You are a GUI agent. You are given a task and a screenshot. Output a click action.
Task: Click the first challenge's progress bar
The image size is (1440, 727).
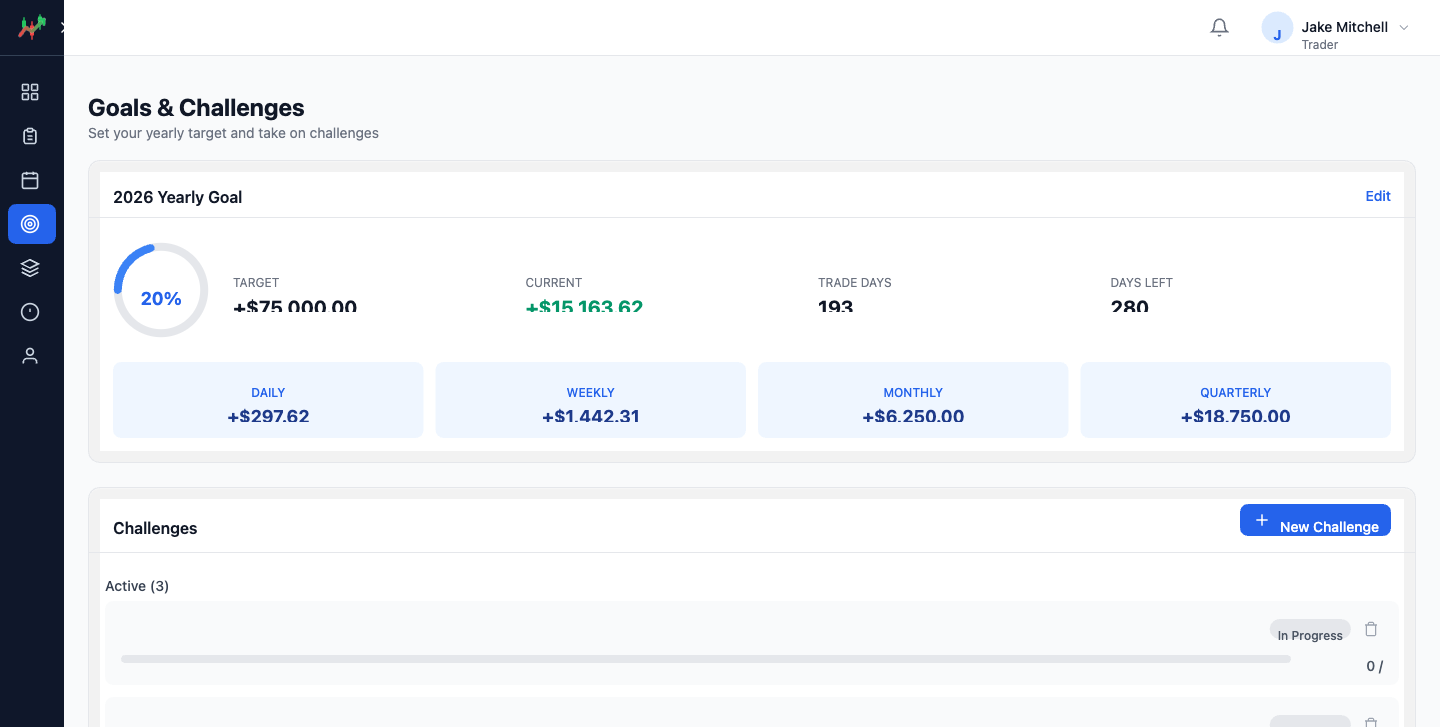click(x=705, y=659)
